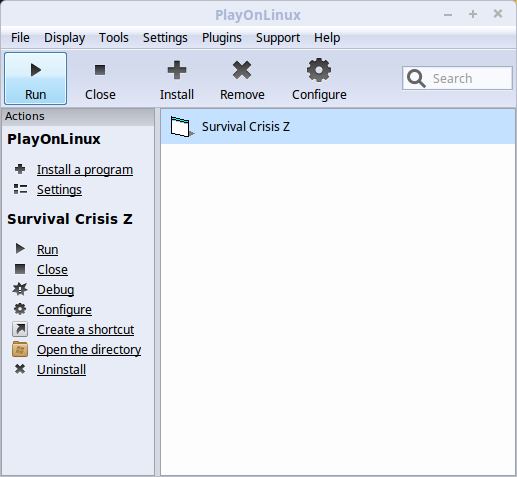Minimize the PlayOnLinux window
This screenshot has height=477, width=517.
point(448,14)
